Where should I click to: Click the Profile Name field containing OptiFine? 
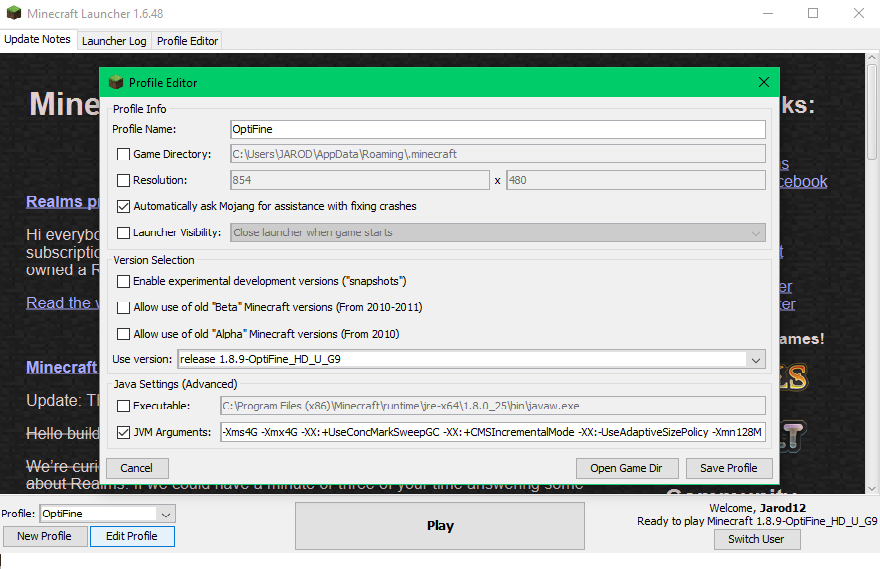point(498,129)
